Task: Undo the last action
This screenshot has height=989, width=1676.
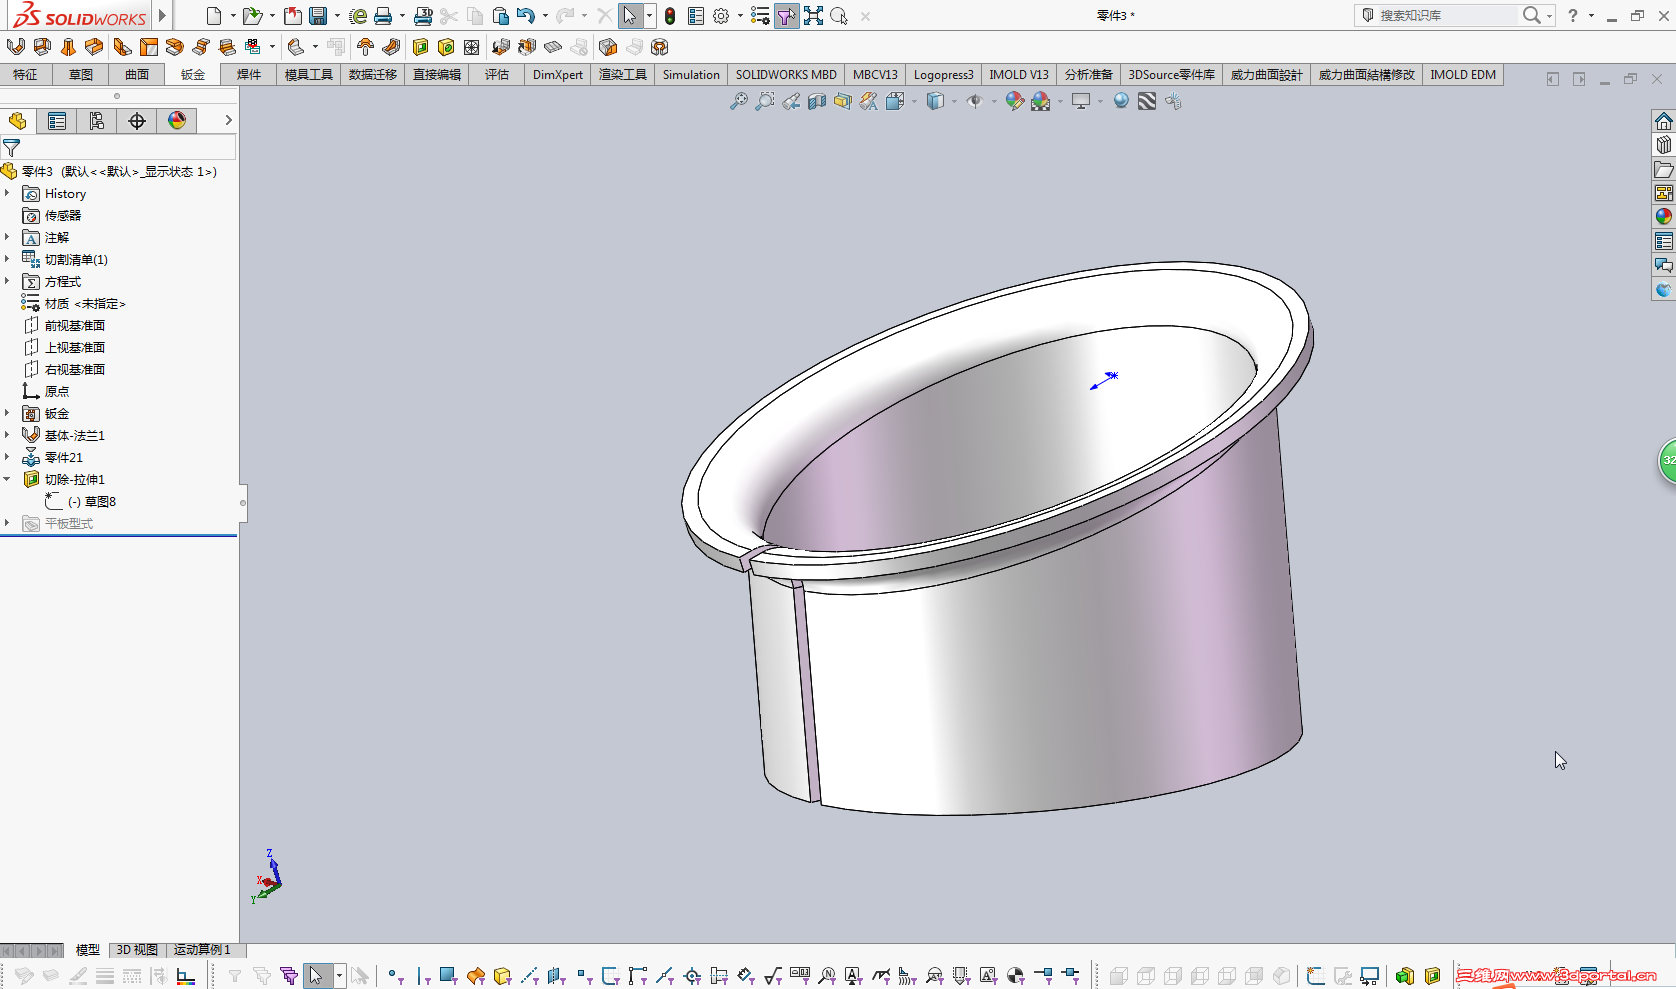Action: click(526, 16)
